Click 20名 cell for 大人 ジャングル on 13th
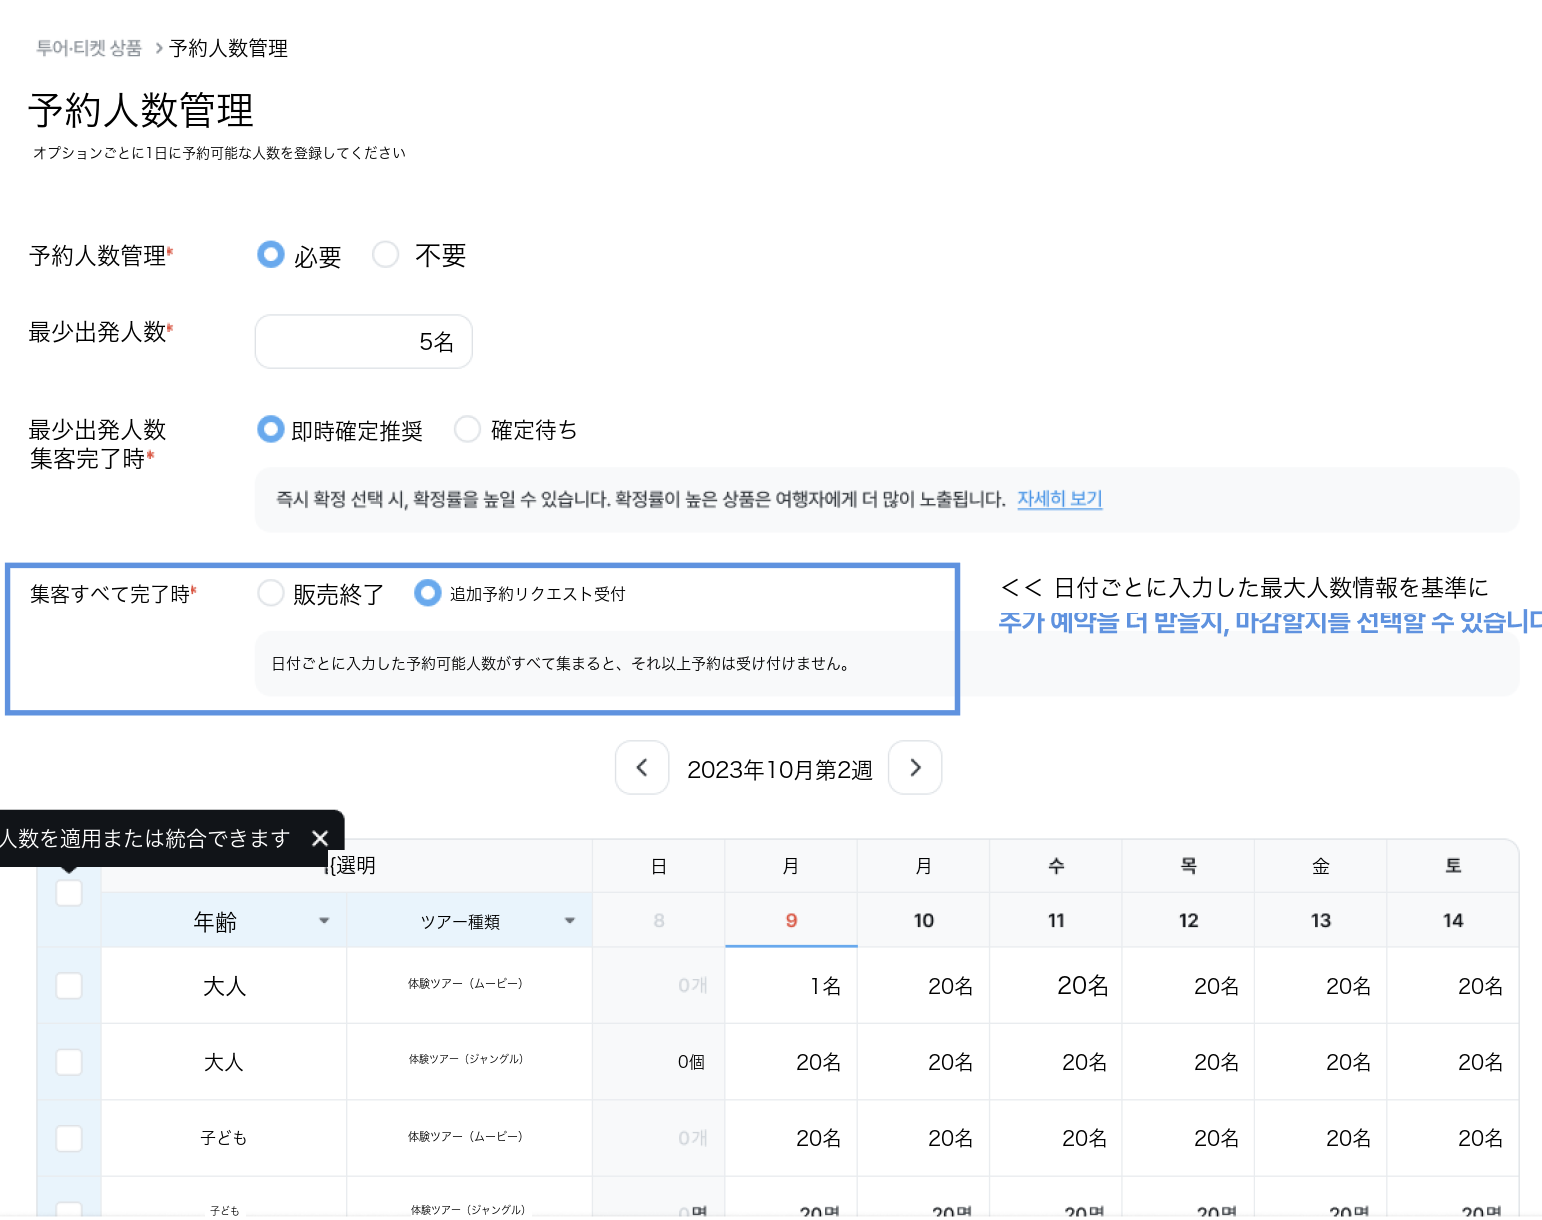 (1321, 1062)
